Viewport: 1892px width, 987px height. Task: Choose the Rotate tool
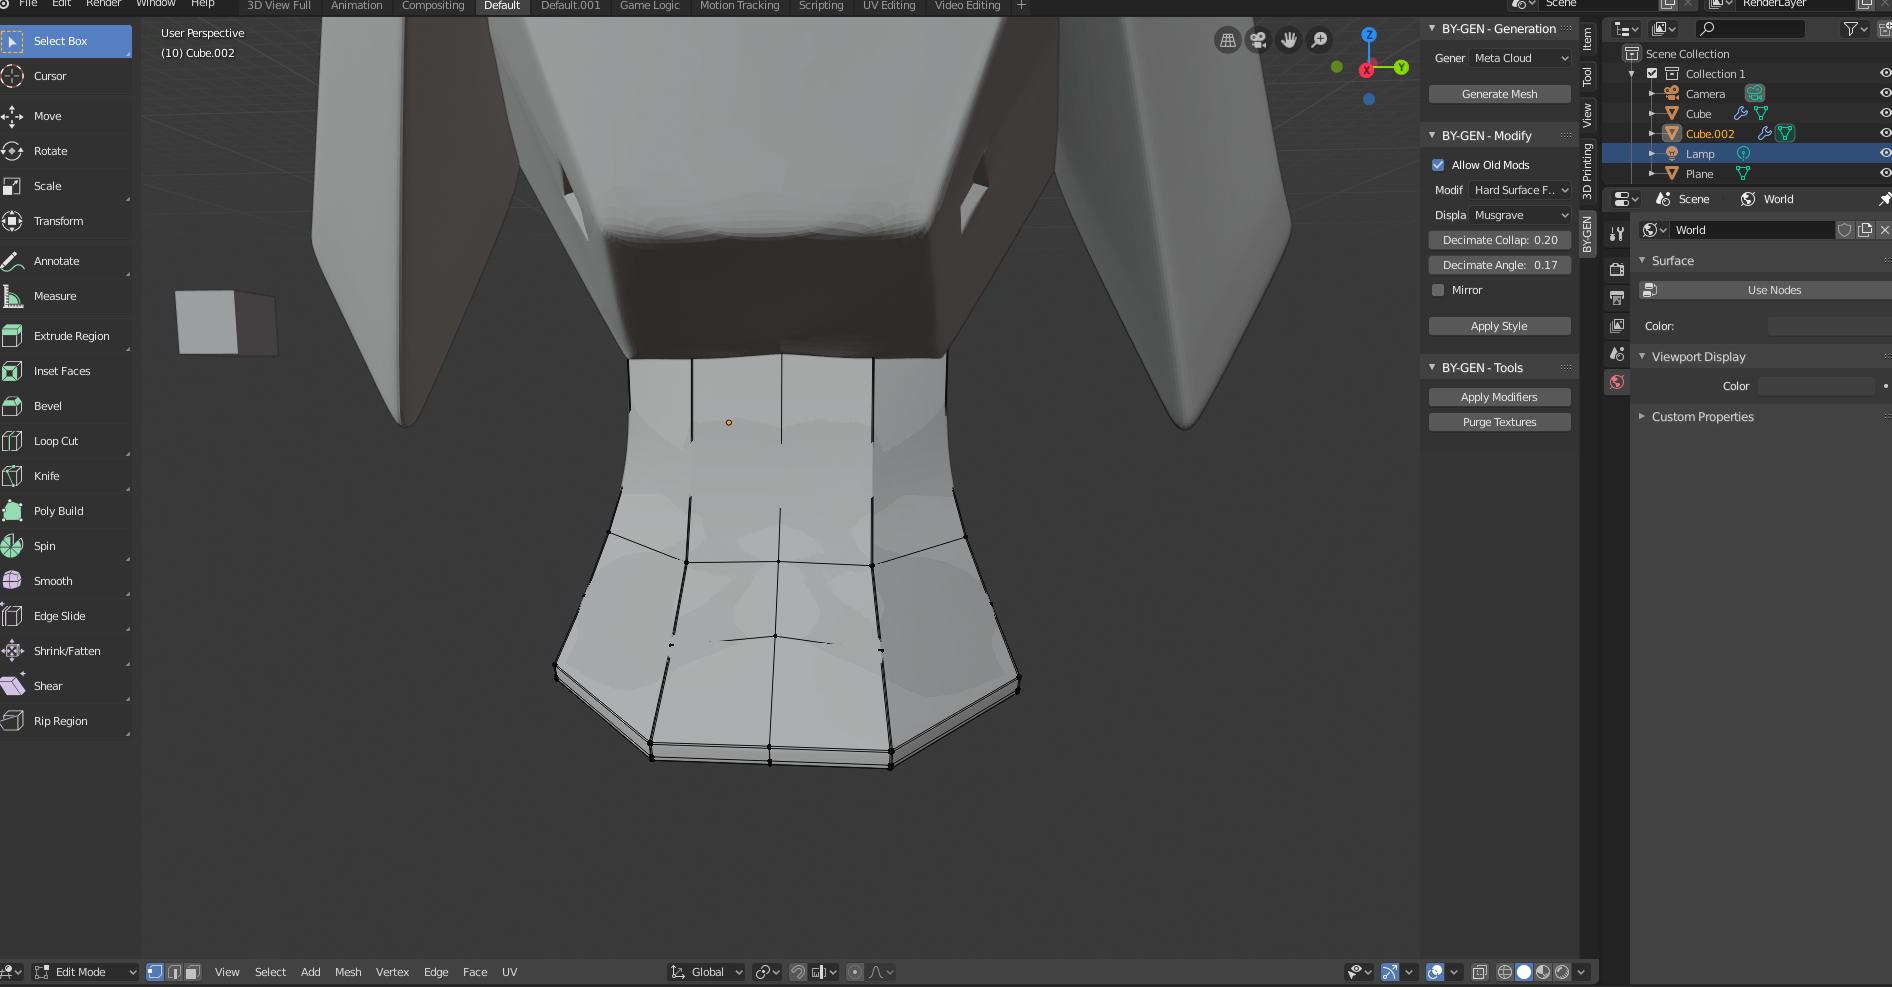(65, 151)
